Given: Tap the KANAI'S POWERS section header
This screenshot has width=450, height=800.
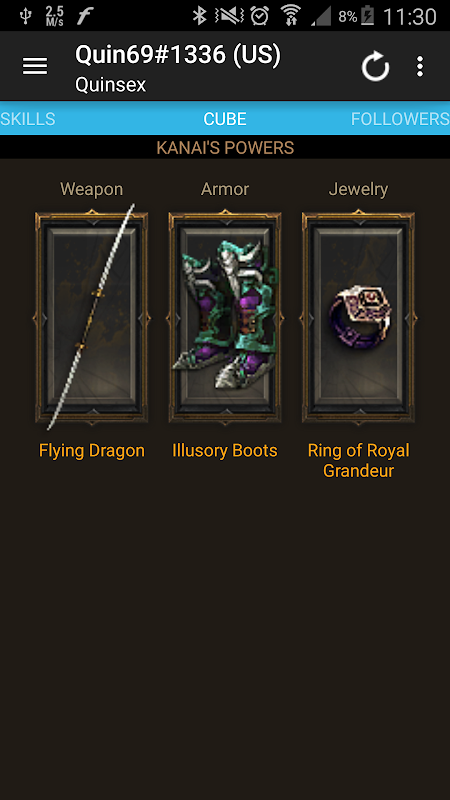Looking at the screenshot, I should pos(225,148).
